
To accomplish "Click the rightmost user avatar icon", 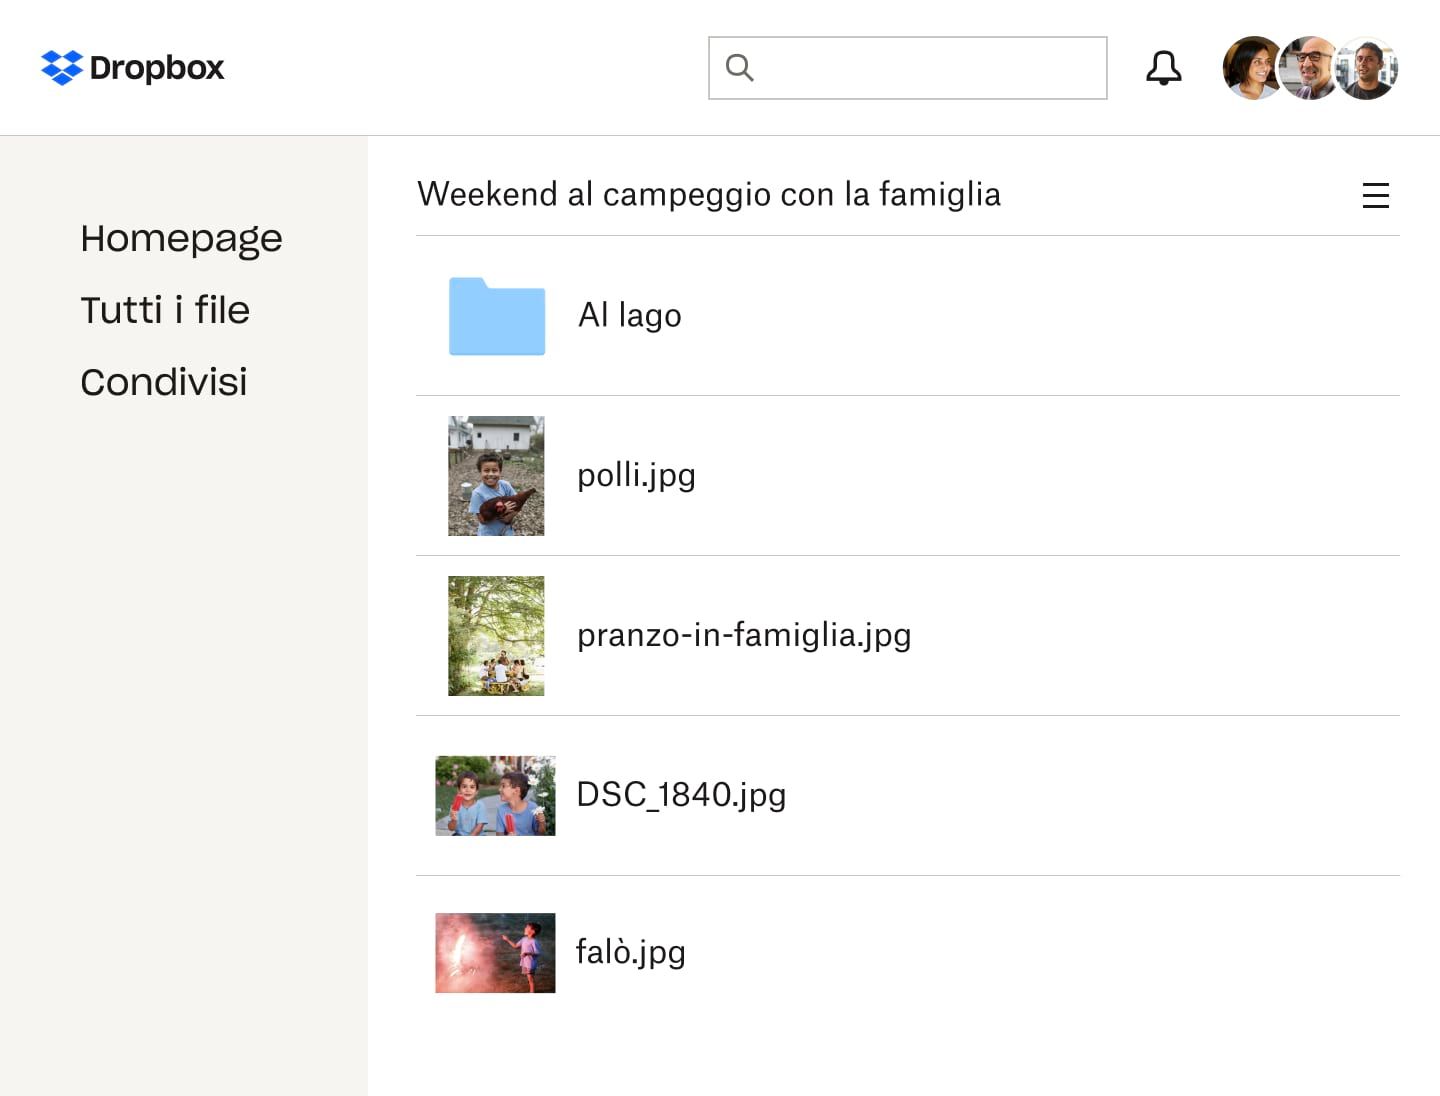I will click(x=1367, y=67).
